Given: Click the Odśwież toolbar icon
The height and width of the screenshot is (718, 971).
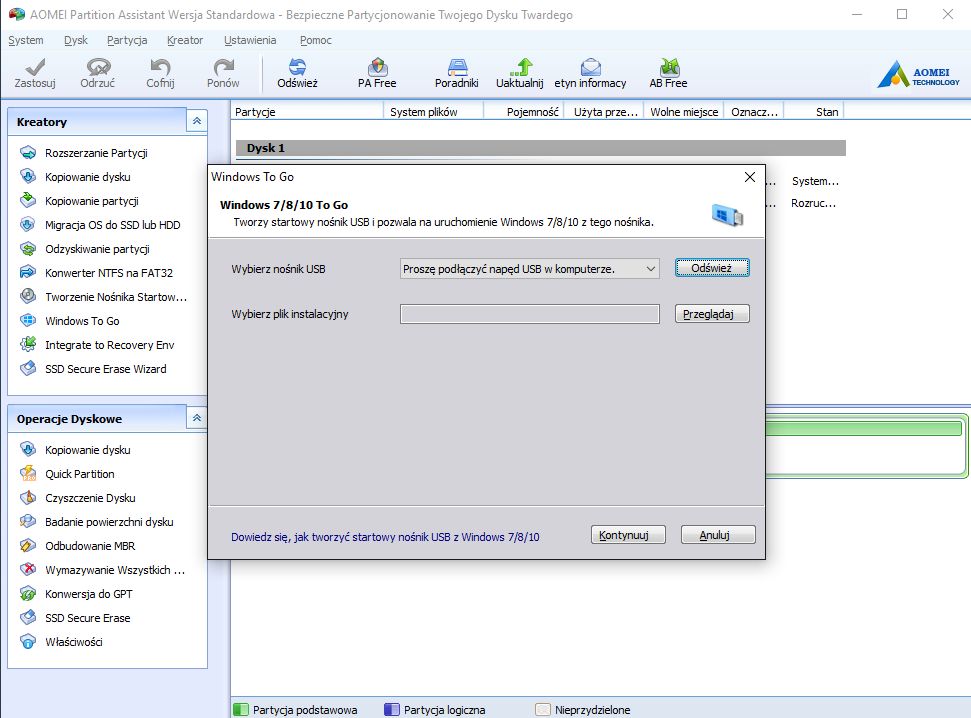Looking at the screenshot, I should click(x=297, y=66).
